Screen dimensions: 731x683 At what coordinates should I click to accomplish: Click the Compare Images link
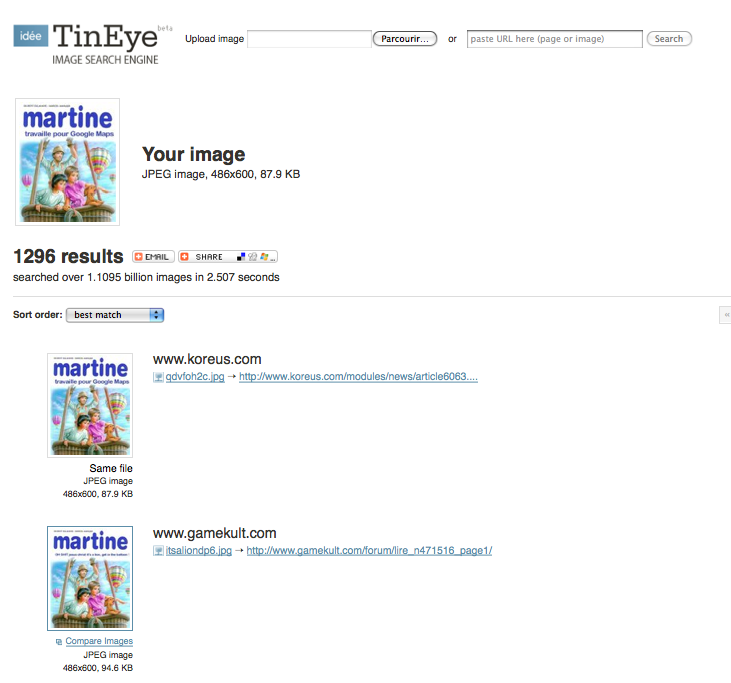pos(99,641)
